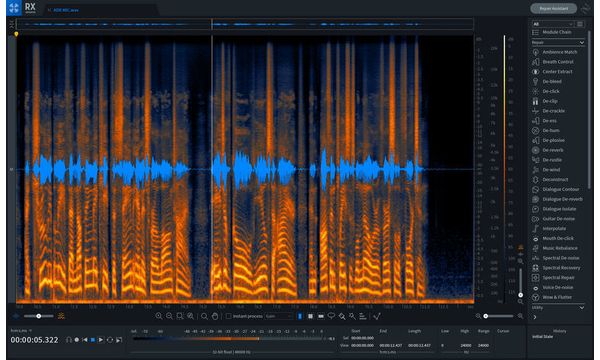Open the De-plosive module

[x=549, y=140]
